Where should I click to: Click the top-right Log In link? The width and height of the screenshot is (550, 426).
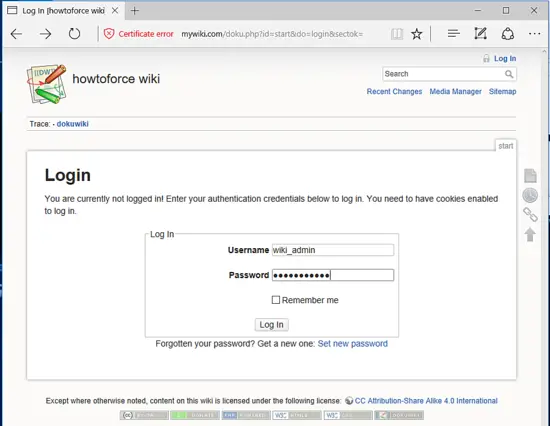pos(505,59)
